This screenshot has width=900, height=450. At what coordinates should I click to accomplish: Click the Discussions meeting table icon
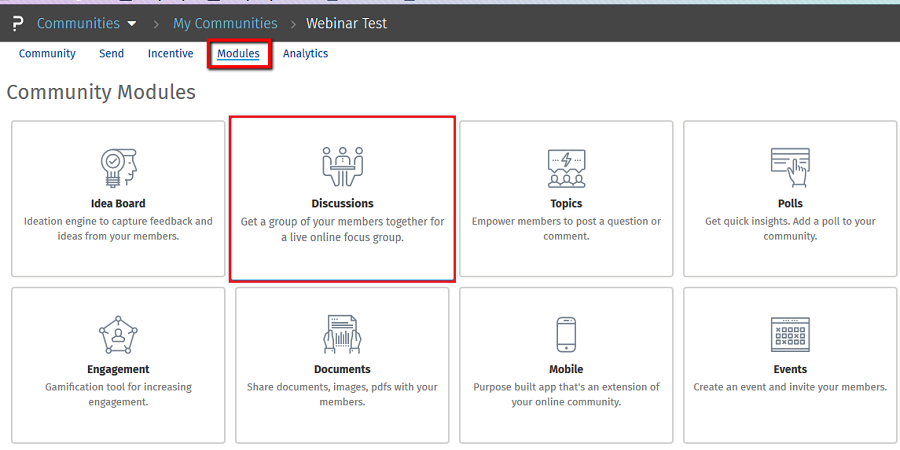(343, 167)
